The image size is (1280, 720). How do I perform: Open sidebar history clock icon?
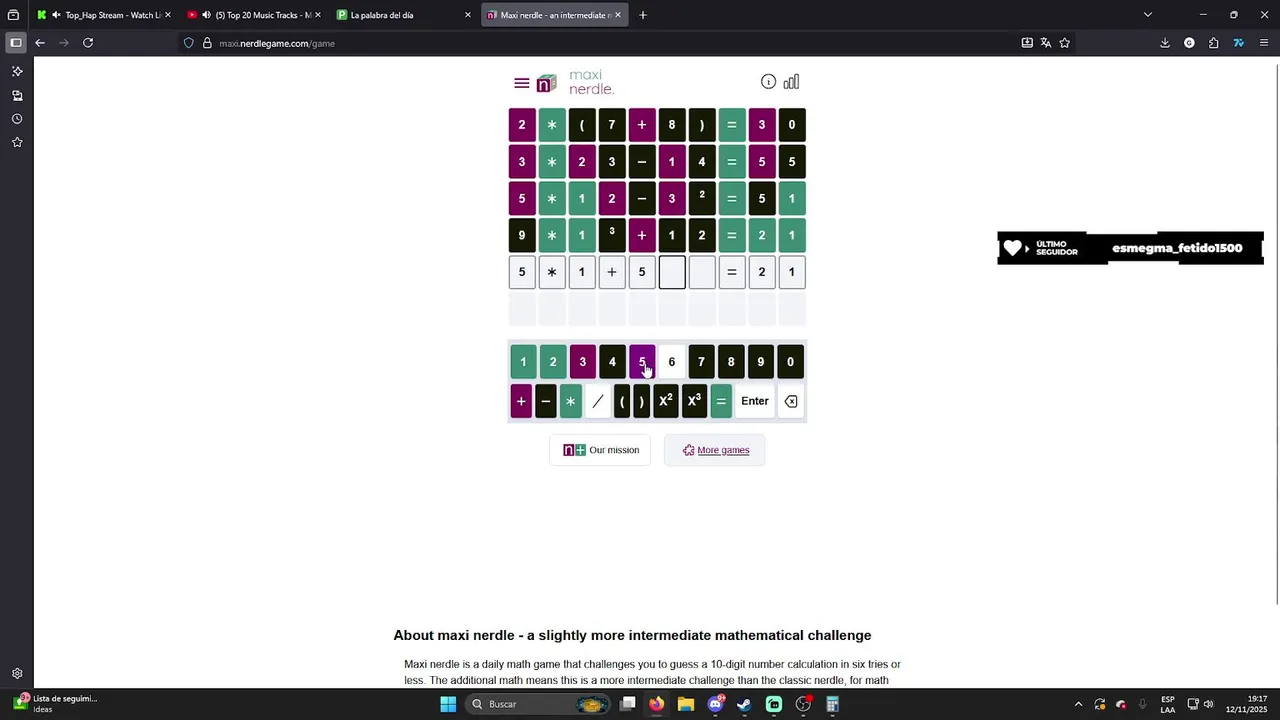pos(17,119)
